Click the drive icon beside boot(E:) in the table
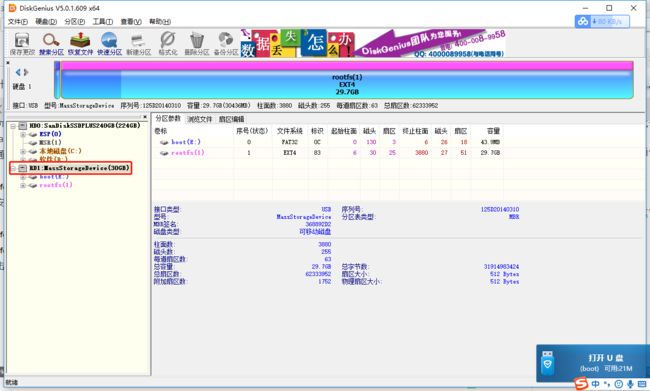Viewport: 650px width, 391px height. [x=164, y=142]
